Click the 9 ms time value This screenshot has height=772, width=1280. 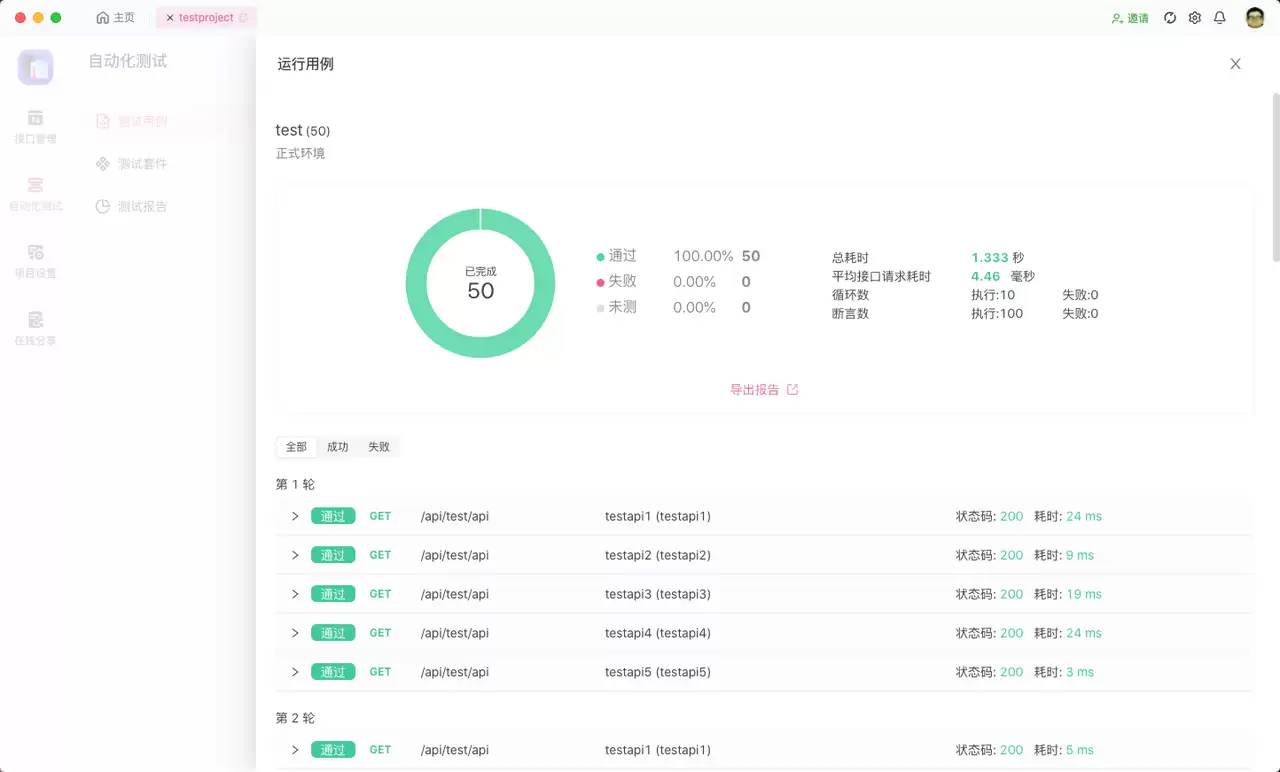point(1080,555)
